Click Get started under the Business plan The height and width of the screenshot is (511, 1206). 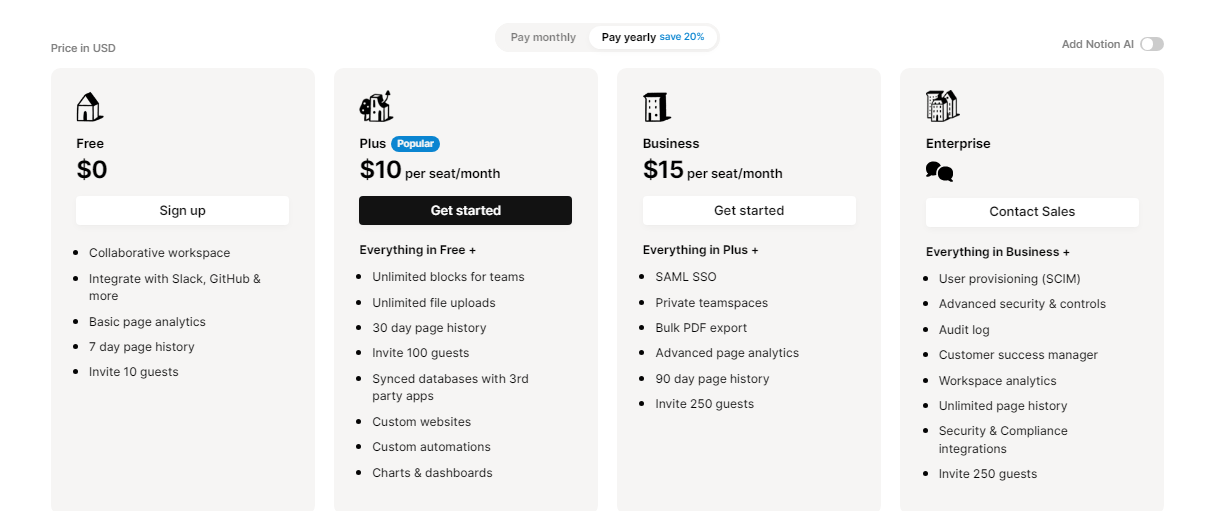tap(749, 211)
